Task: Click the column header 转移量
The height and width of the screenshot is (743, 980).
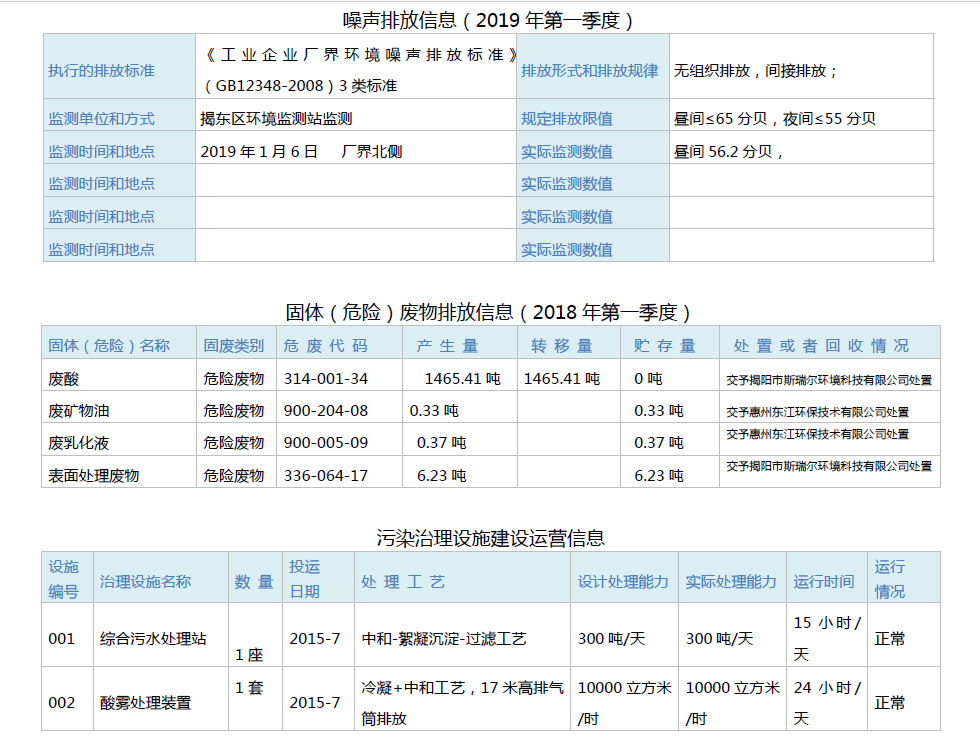Action: click(562, 346)
